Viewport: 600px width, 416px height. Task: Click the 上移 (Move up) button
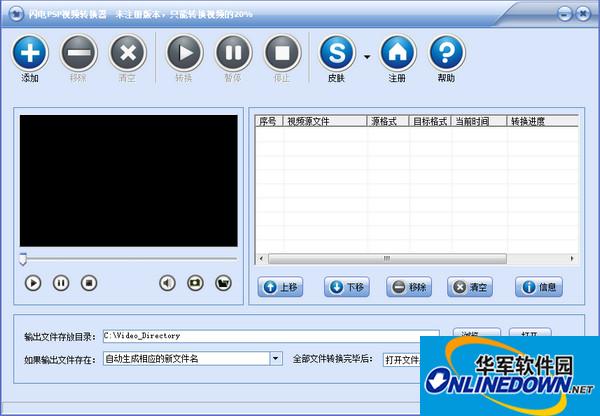tap(280, 287)
